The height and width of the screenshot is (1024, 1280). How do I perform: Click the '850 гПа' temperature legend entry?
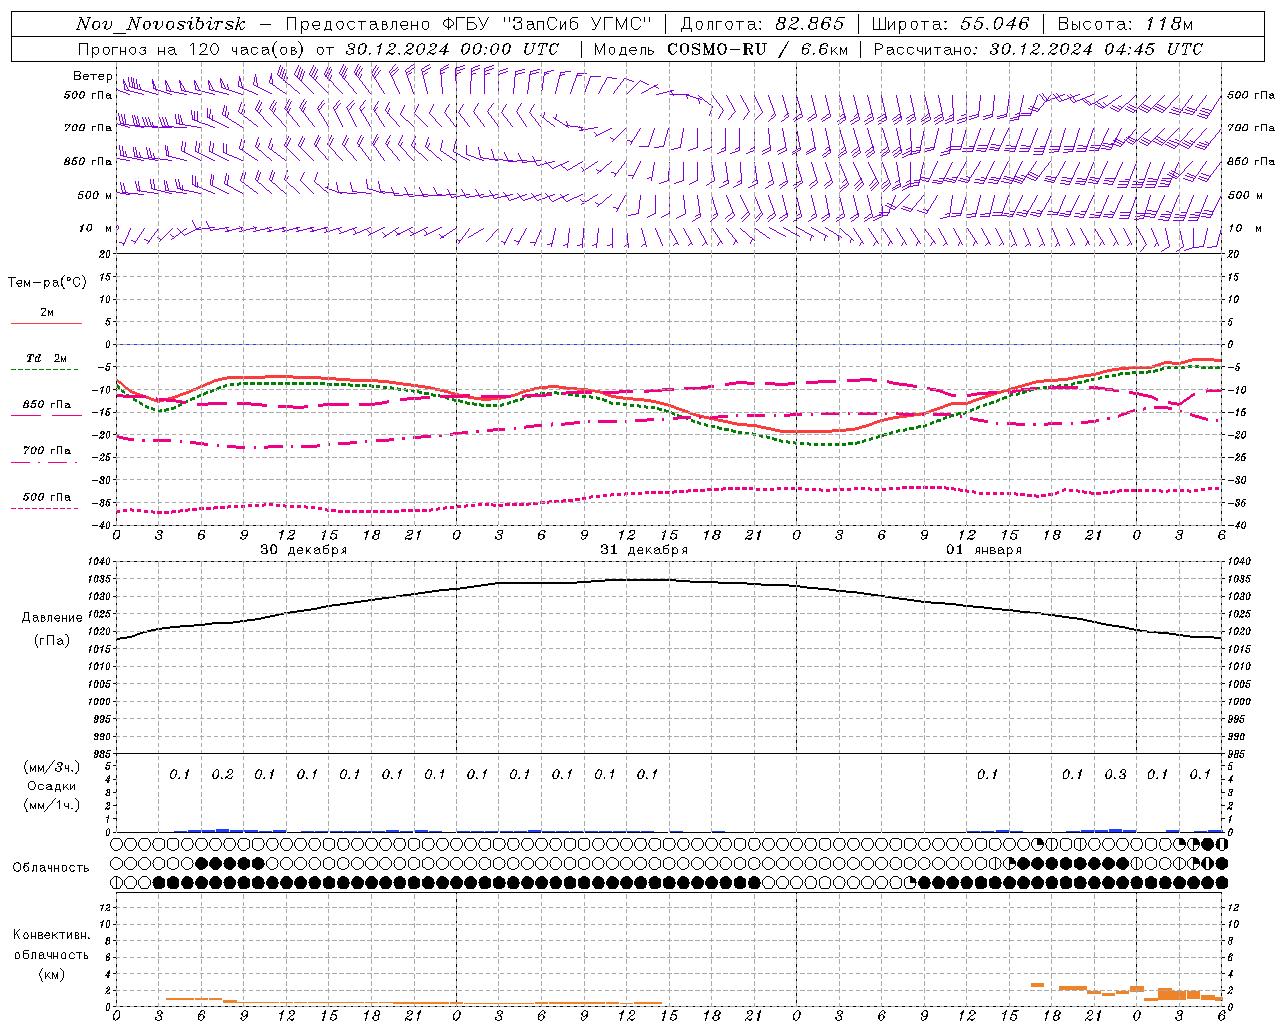pyautogui.click(x=47, y=404)
